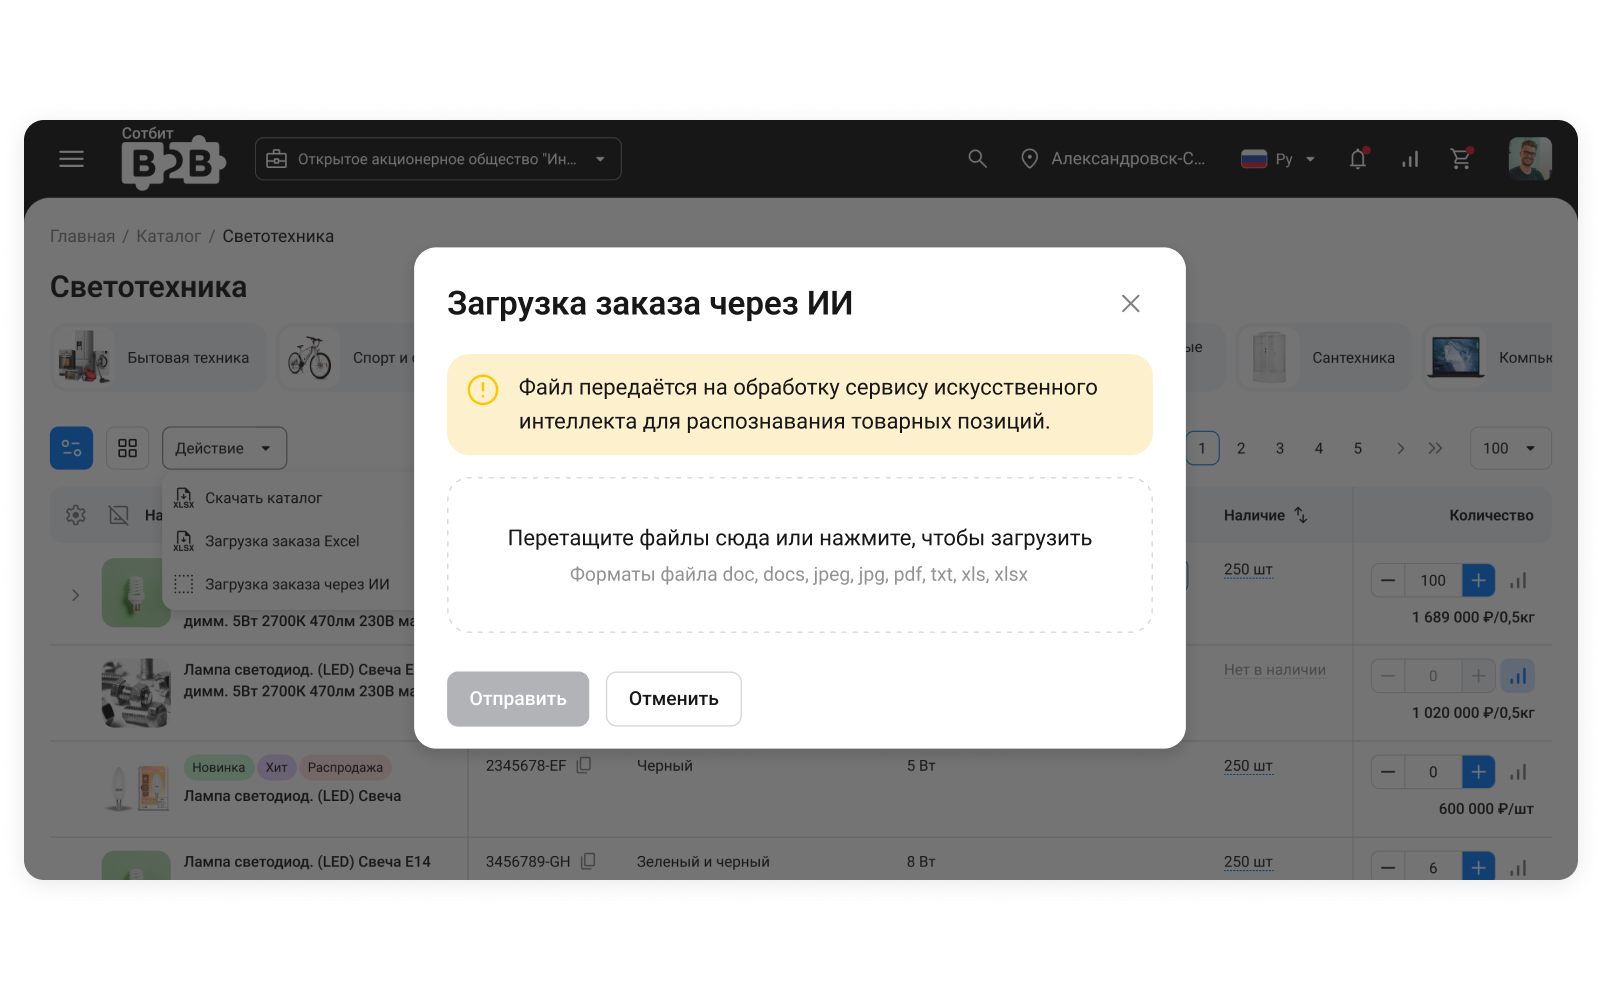The width and height of the screenshot is (1600, 996).
Task: Open the hamburger main menu
Action: pyautogui.click(x=71, y=159)
